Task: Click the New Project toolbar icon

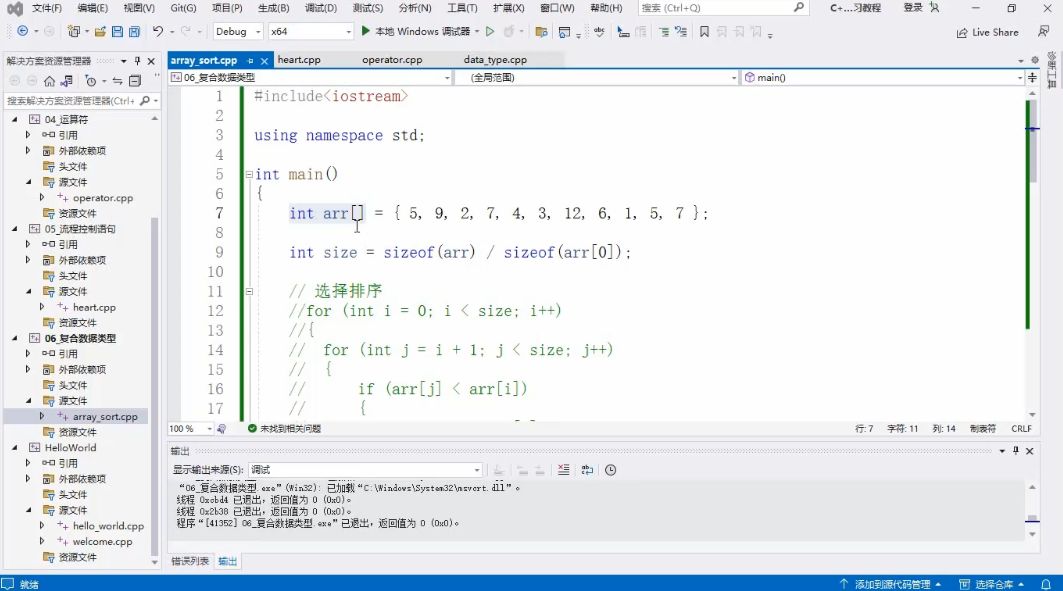Action: pos(73,31)
